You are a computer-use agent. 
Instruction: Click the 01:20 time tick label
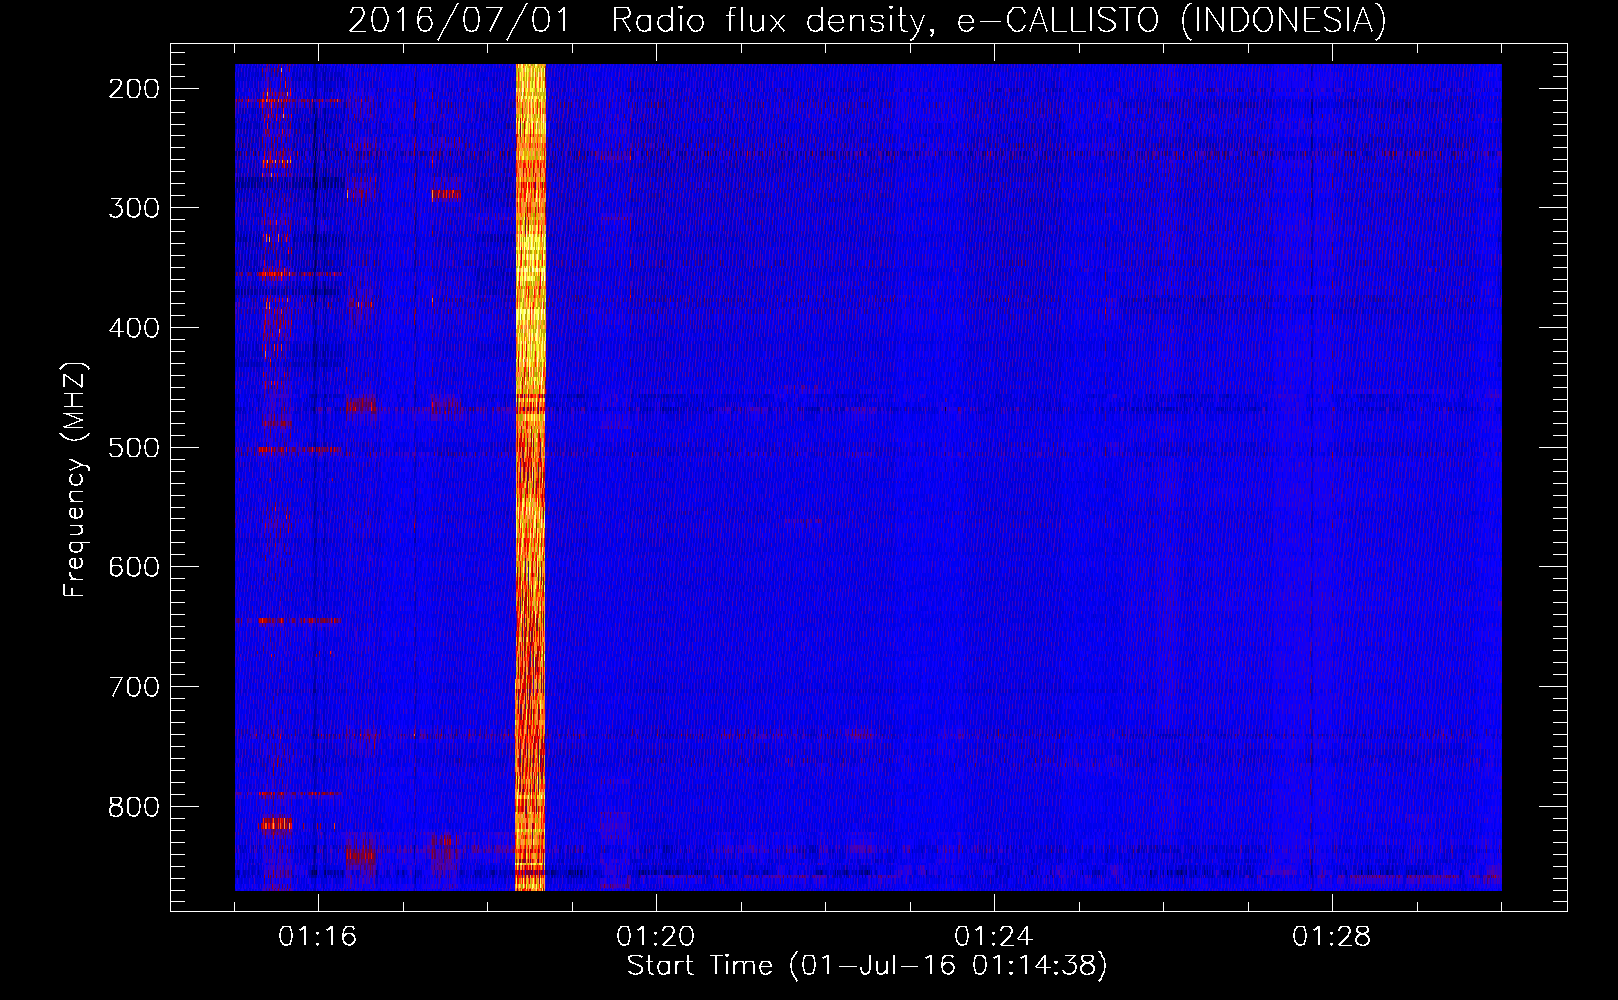click(656, 937)
